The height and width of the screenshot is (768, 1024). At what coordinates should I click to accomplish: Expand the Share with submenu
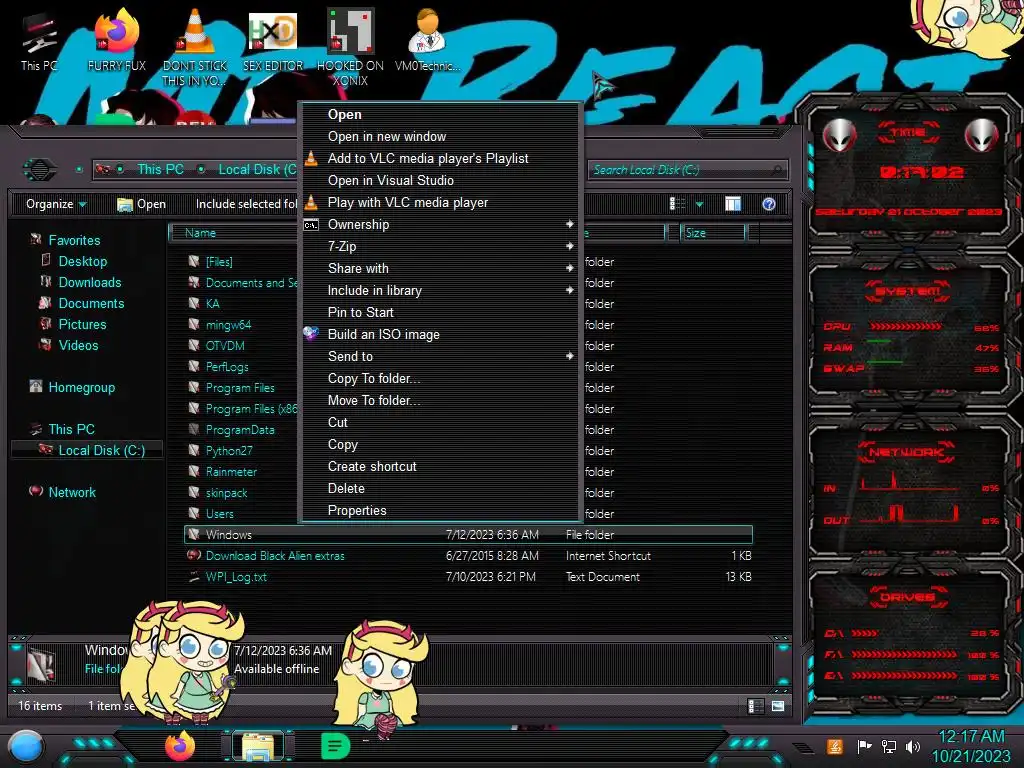coord(439,268)
